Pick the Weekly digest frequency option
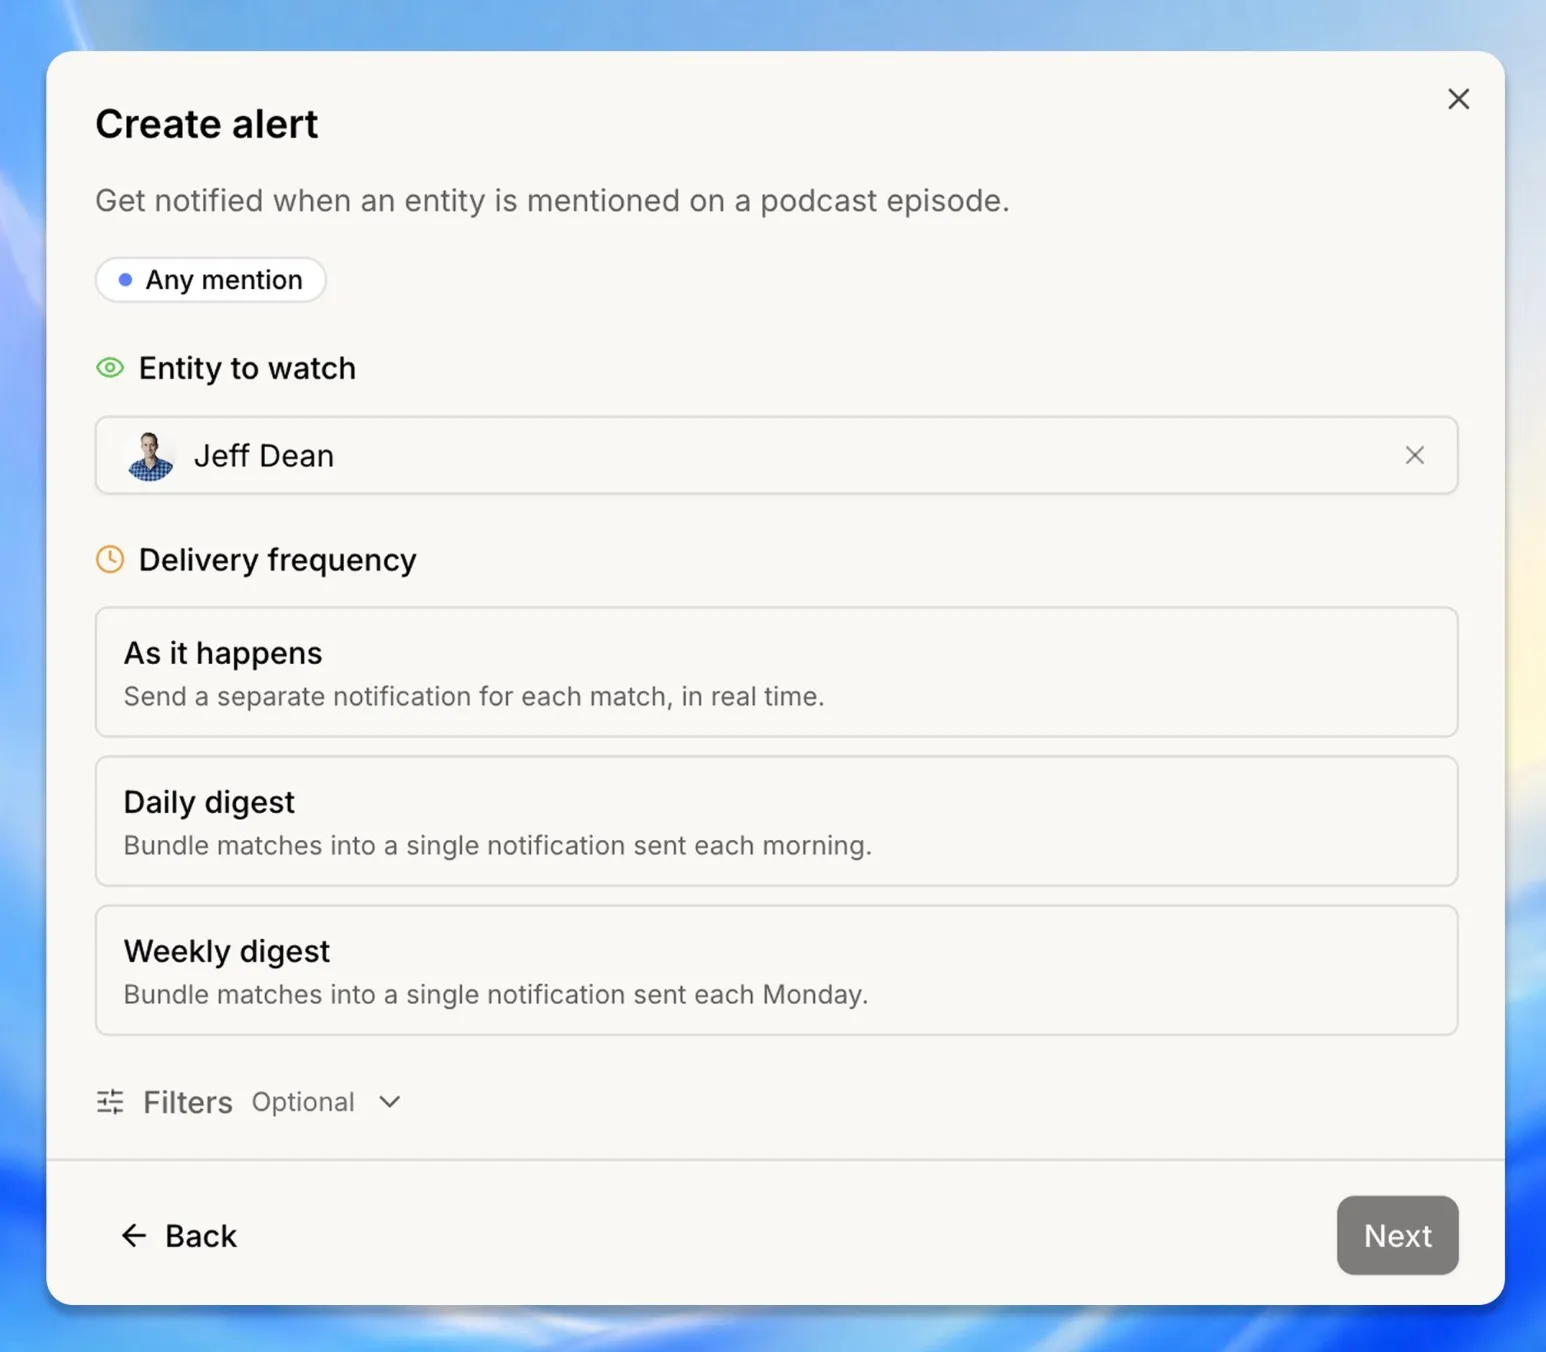Image resolution: width=1546 pixels, height=1352 pixels. [x=776, y=970]
